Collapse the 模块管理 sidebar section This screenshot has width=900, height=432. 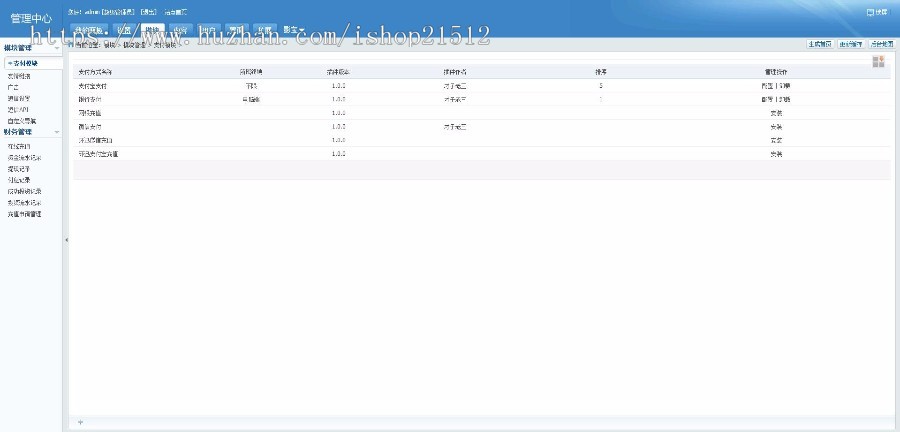click(57, 49)
